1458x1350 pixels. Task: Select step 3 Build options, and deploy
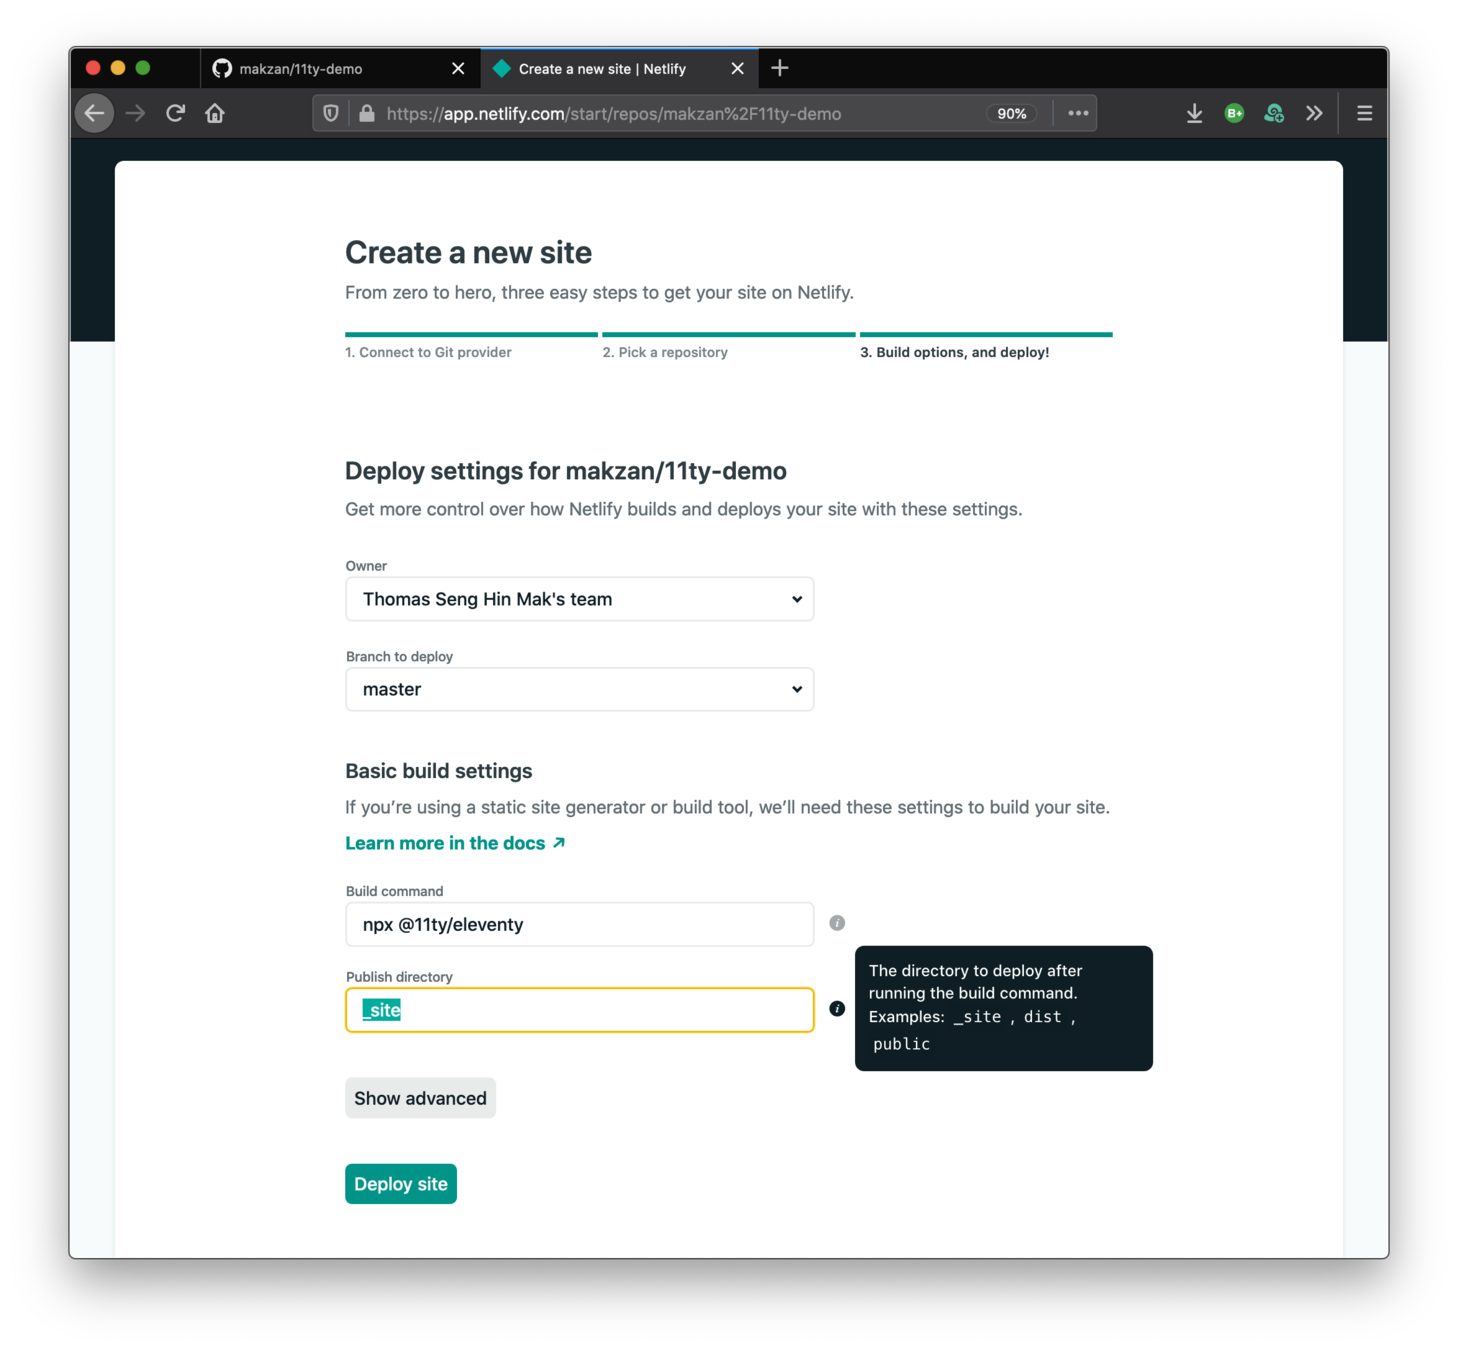[x=955, y=352]
